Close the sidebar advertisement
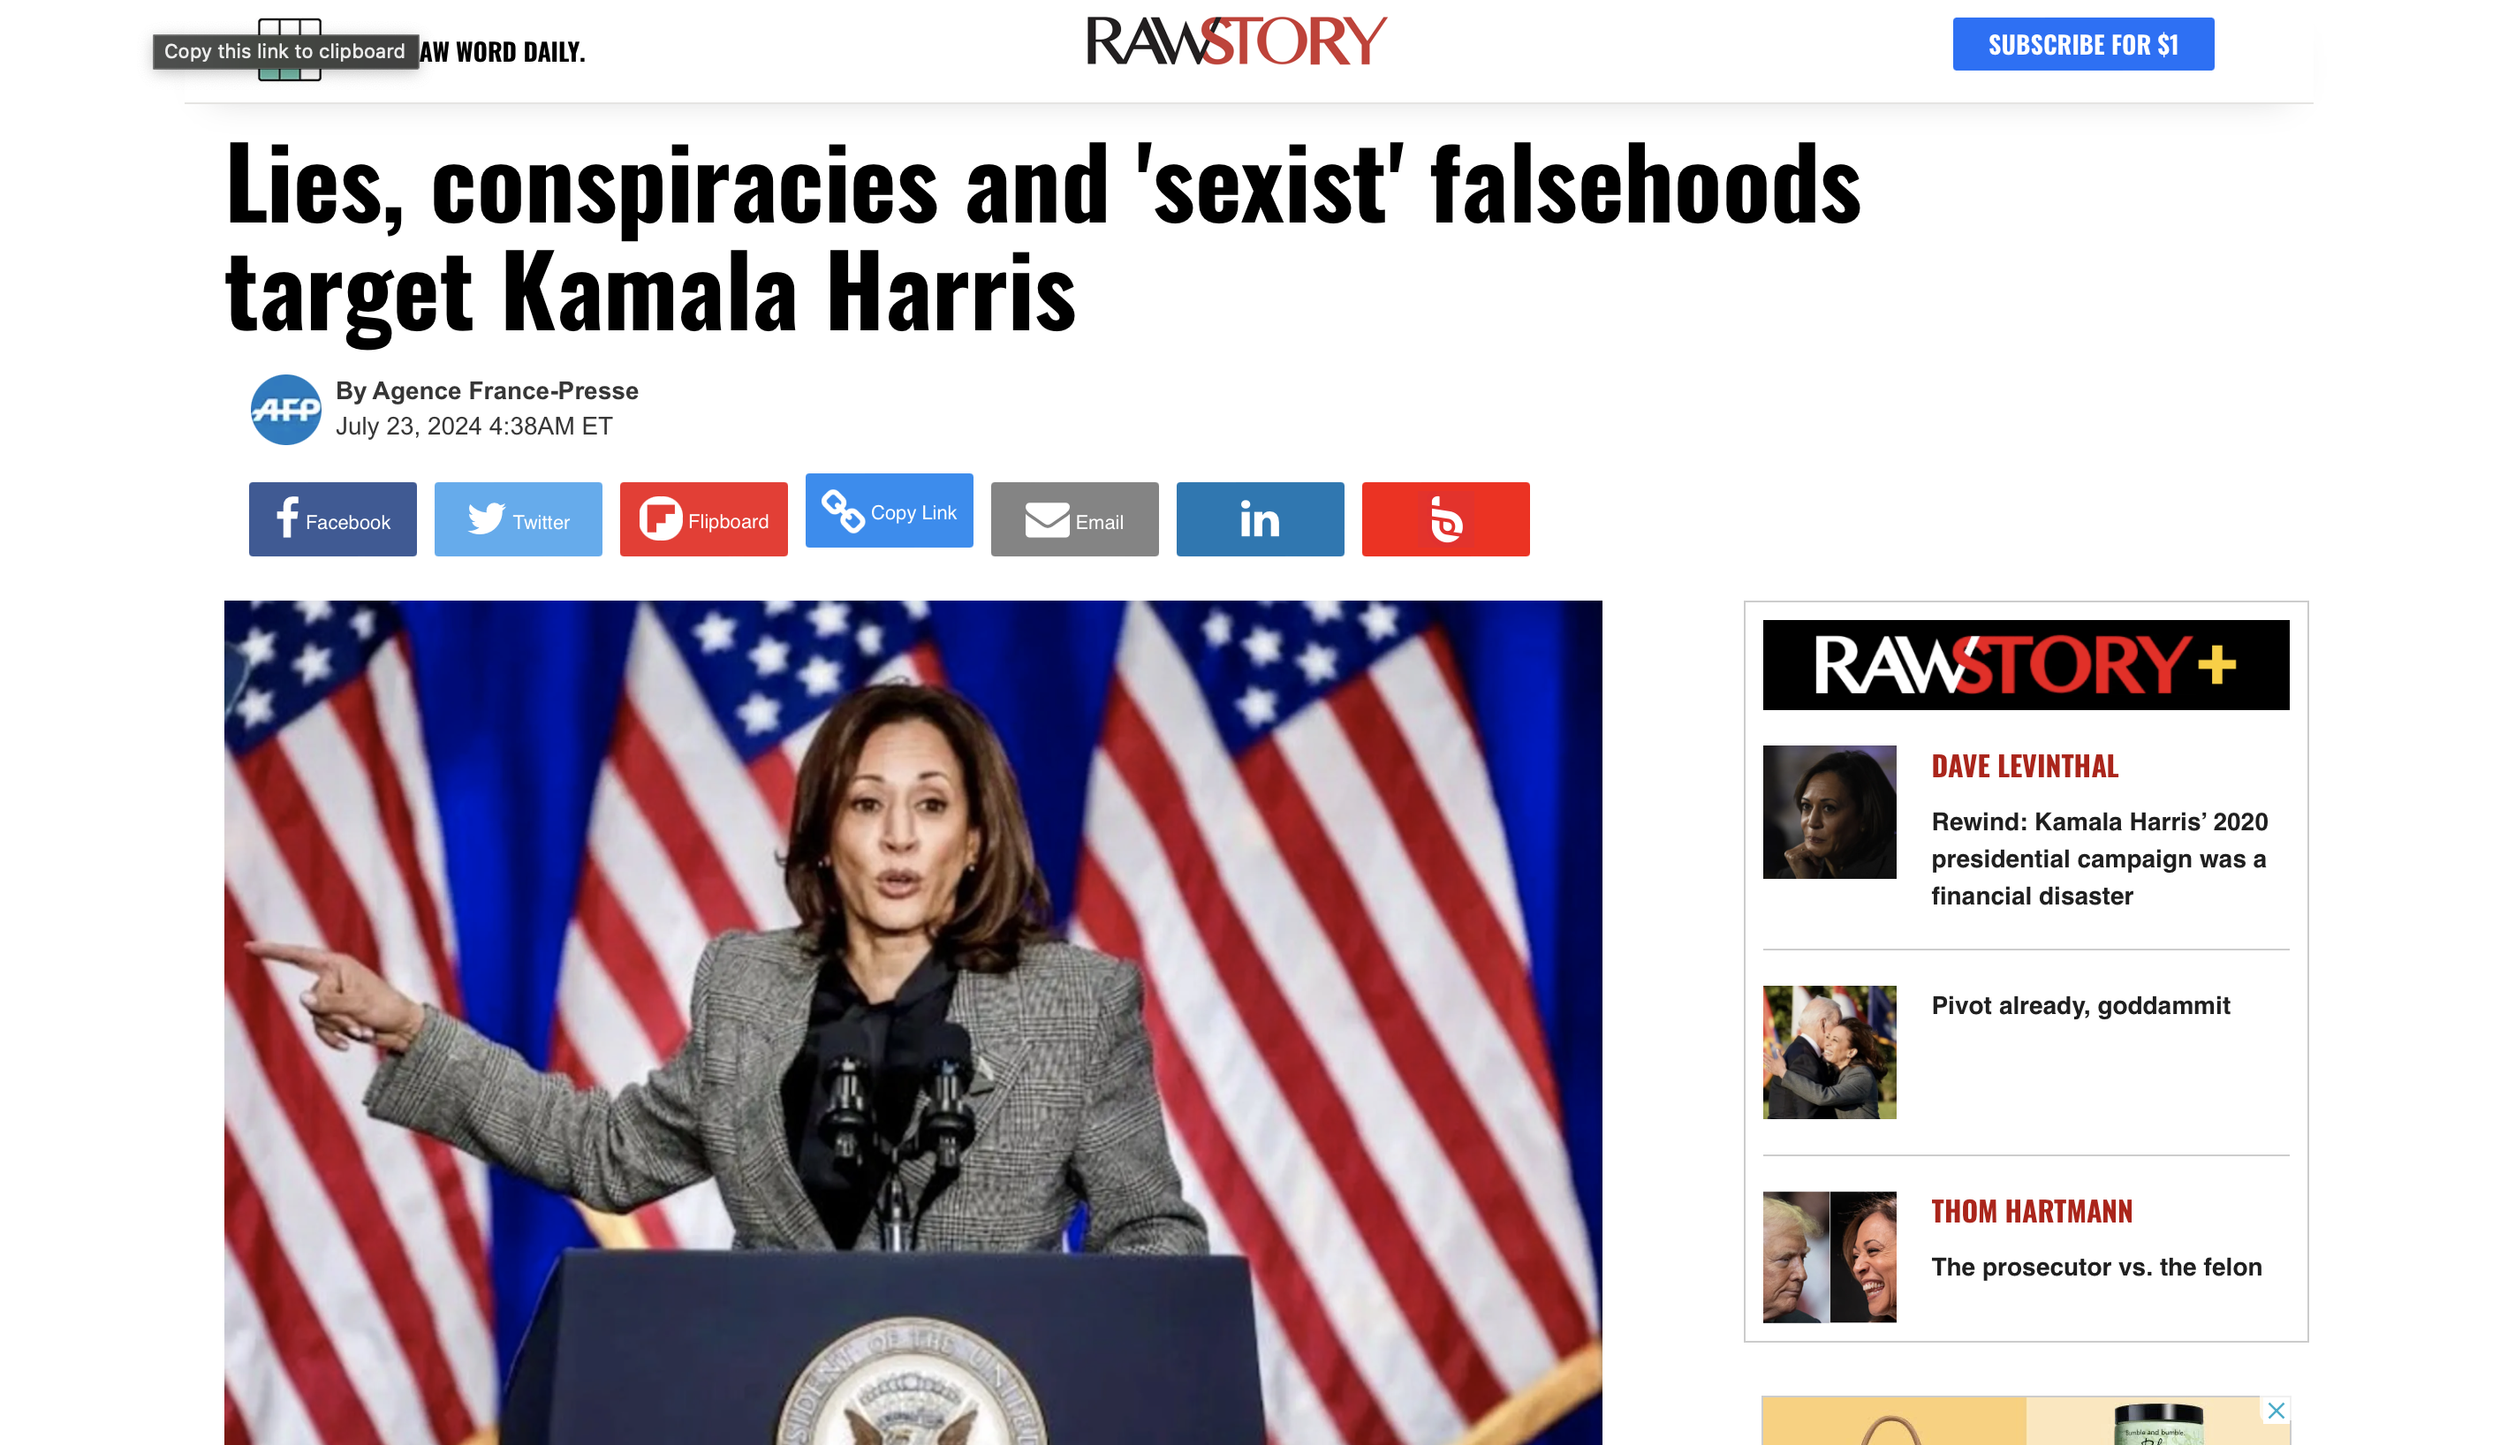Screen dimensions: 2500x1445 coord(2276,1410)
